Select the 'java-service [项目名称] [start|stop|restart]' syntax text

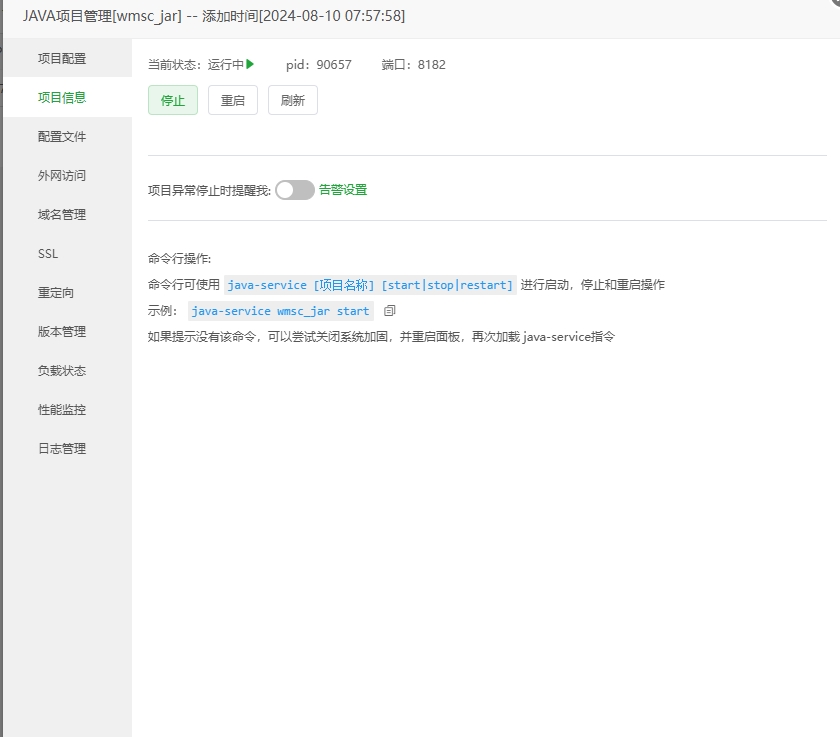tap(370, 285)
